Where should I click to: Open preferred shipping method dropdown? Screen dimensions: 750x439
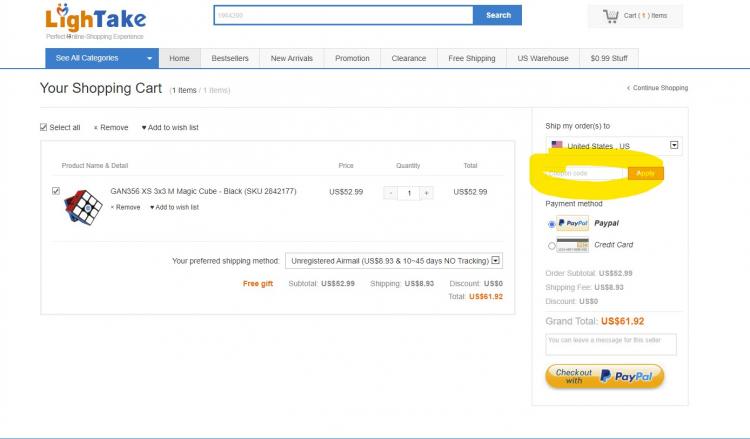(394, 261)
